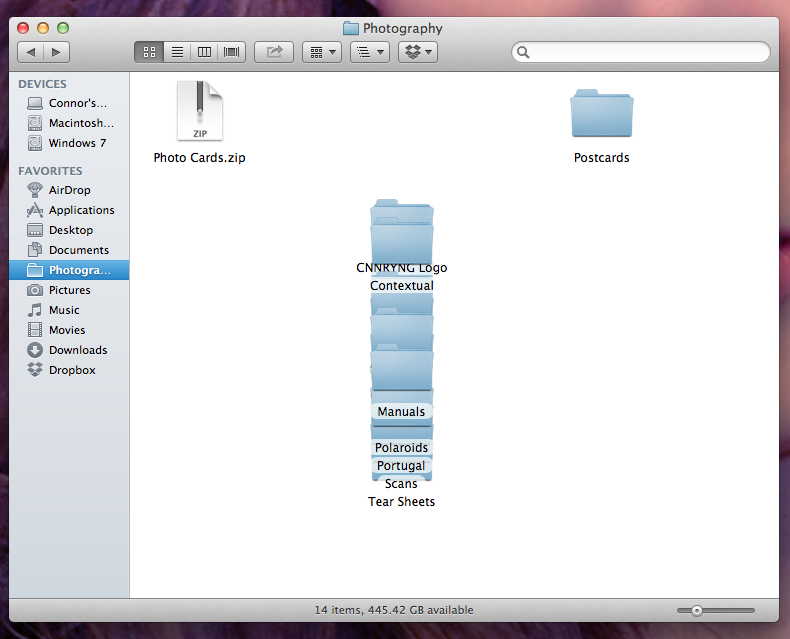This screenshot has height=639, width=790.
Task: Select the Postcards folder icon
Action: 602,113
